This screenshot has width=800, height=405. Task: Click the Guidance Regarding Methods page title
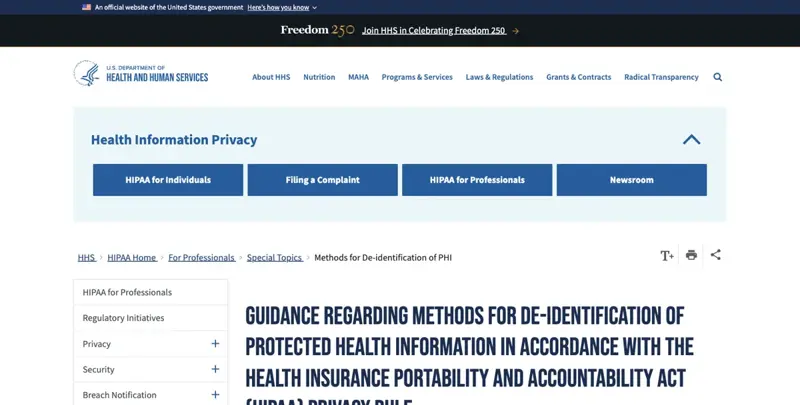469,357
